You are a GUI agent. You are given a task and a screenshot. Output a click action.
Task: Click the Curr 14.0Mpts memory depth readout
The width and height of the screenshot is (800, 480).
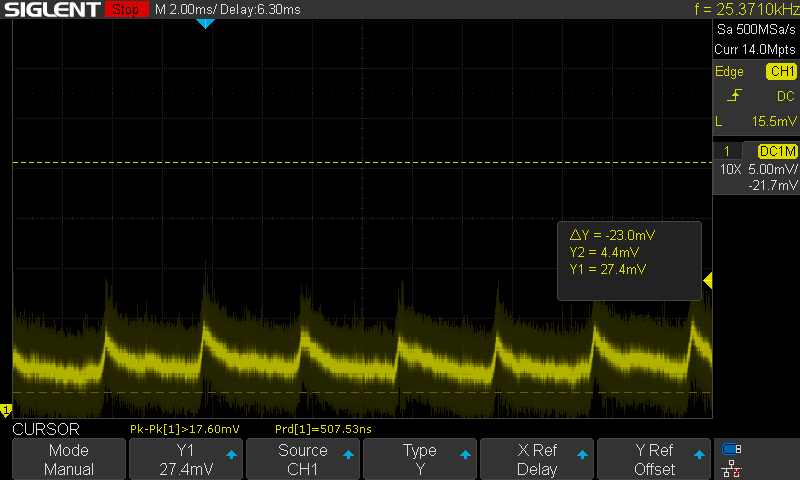click(x=755, y=49)
